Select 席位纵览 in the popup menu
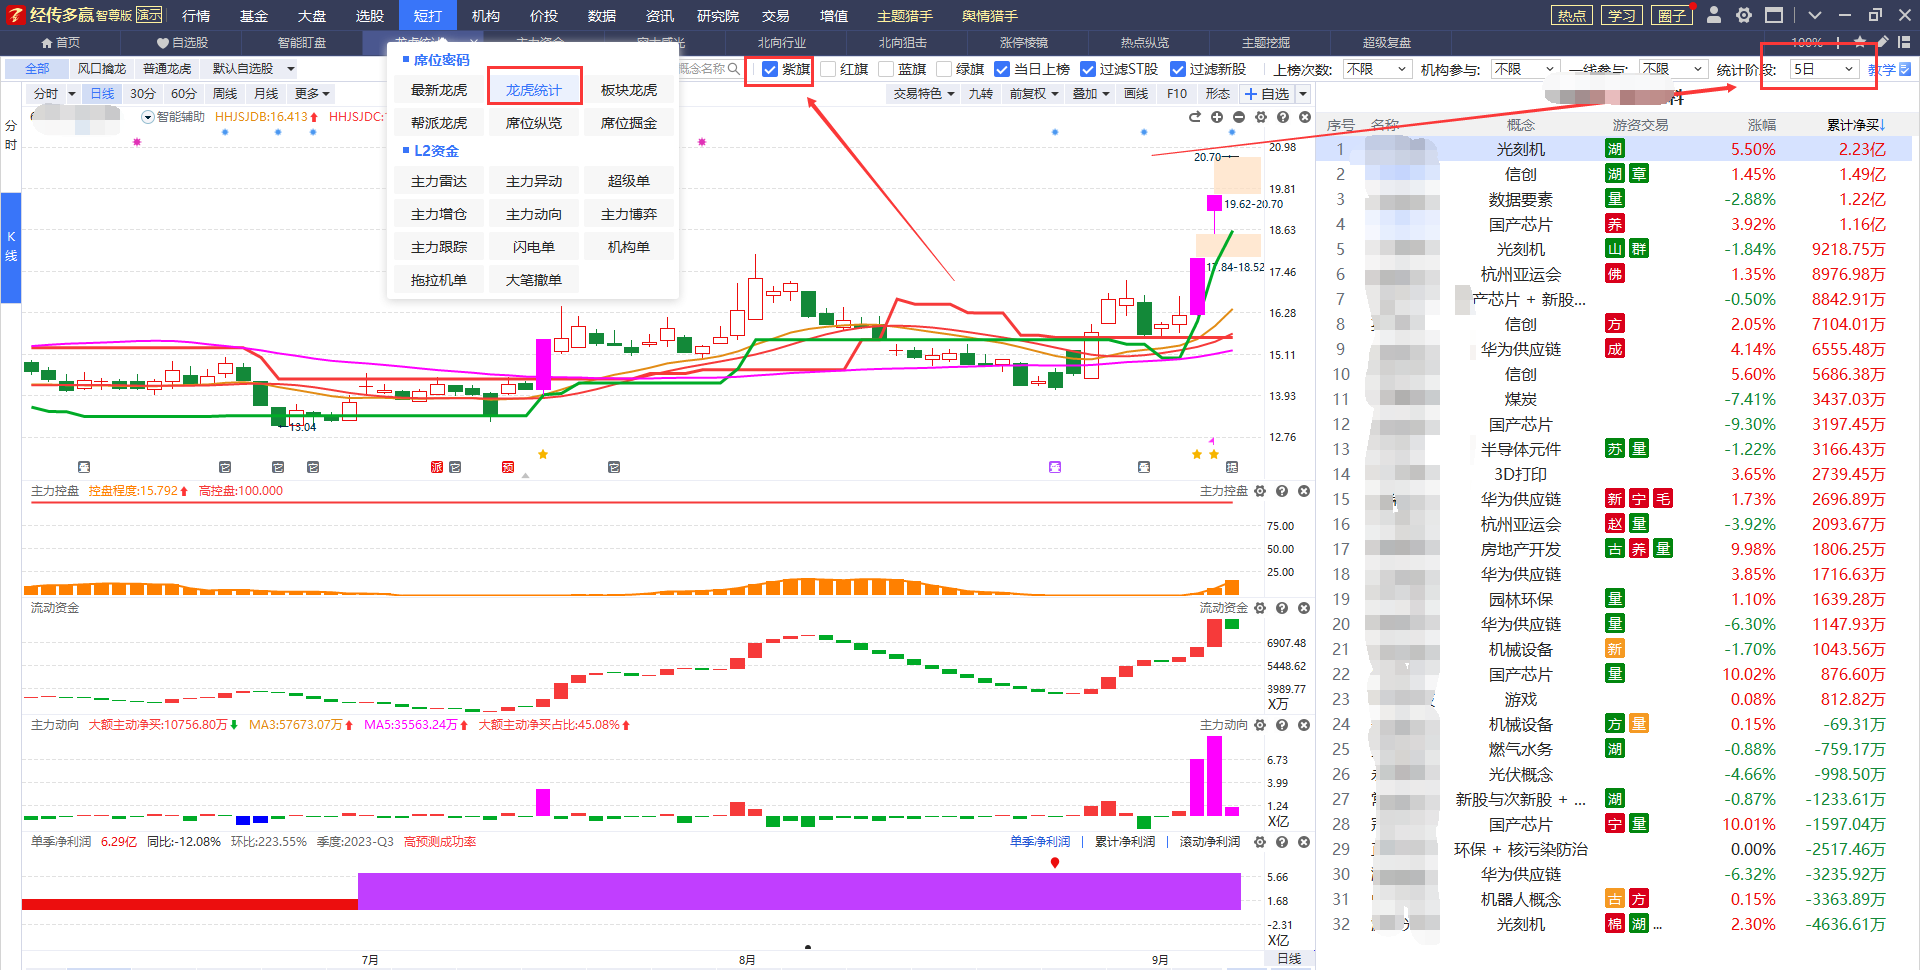The image size is (1920, 970). click(x=534, y=123)
